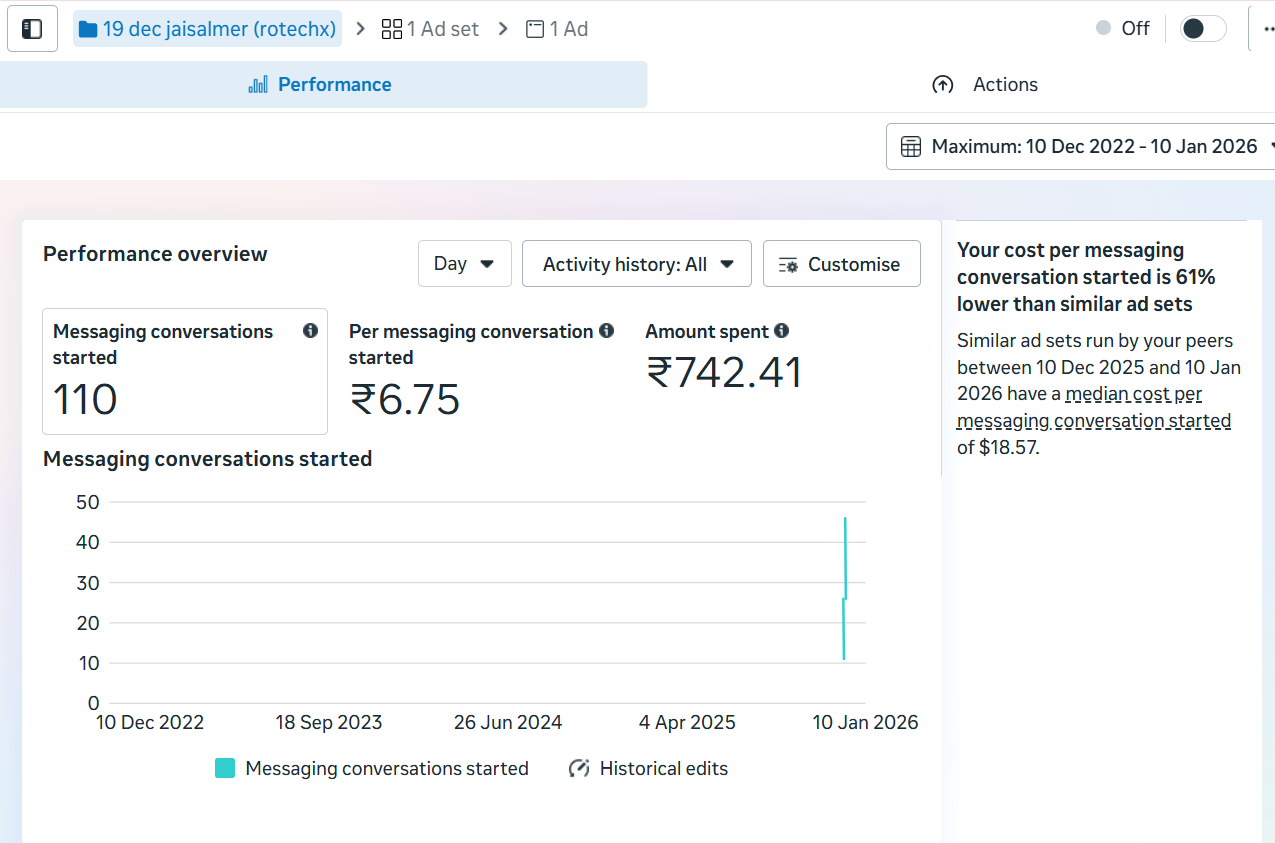This screenshot has width=1275, height=843.
Task: Click the Ad window icon
Action: [535, 29]
